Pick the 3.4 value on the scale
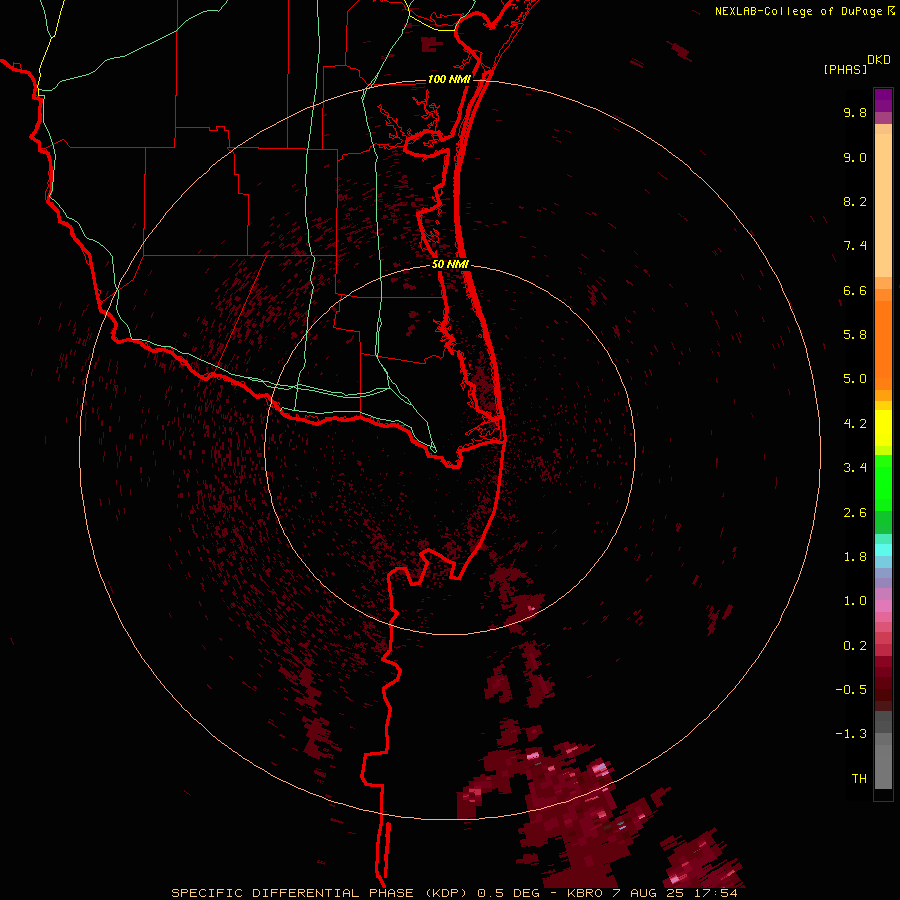900x900 pixels. coord(855,468)
